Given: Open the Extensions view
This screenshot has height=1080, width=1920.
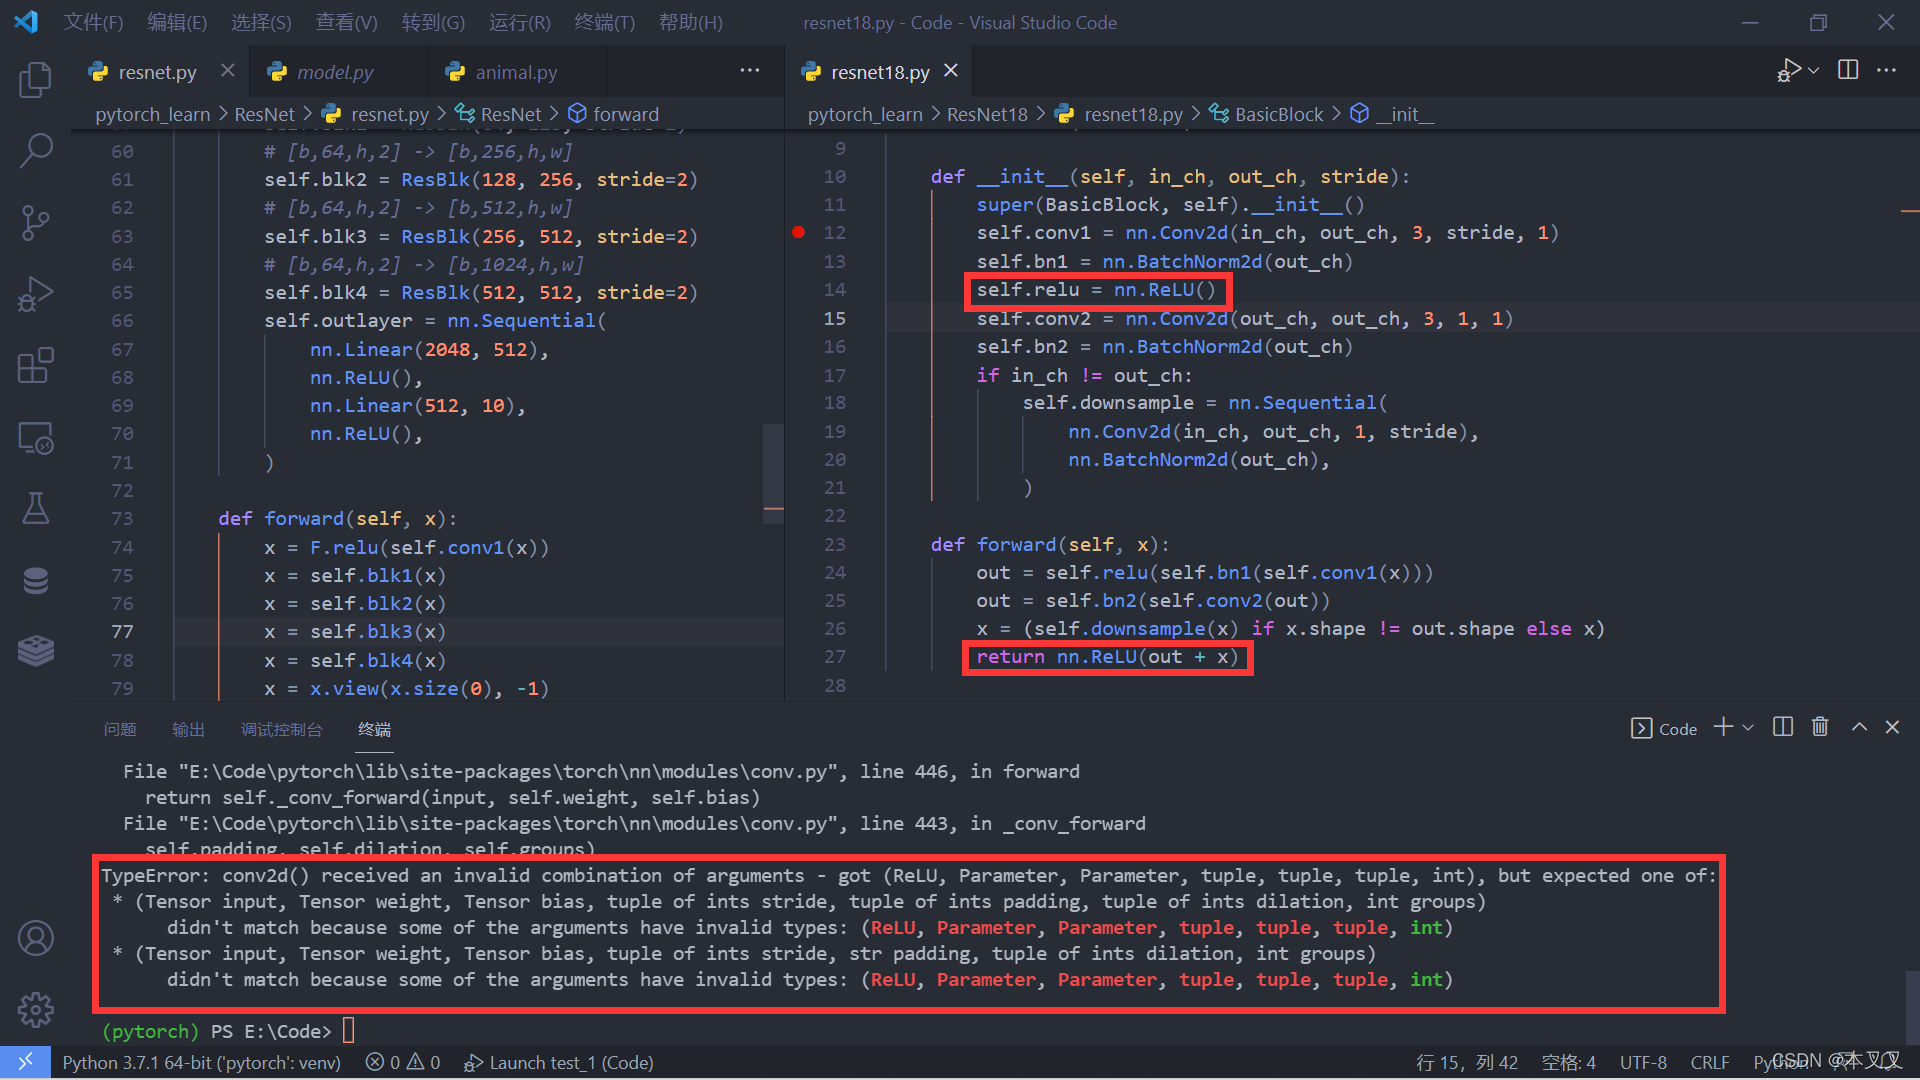Looking at the screenshot, I should (x=36, y=365).
